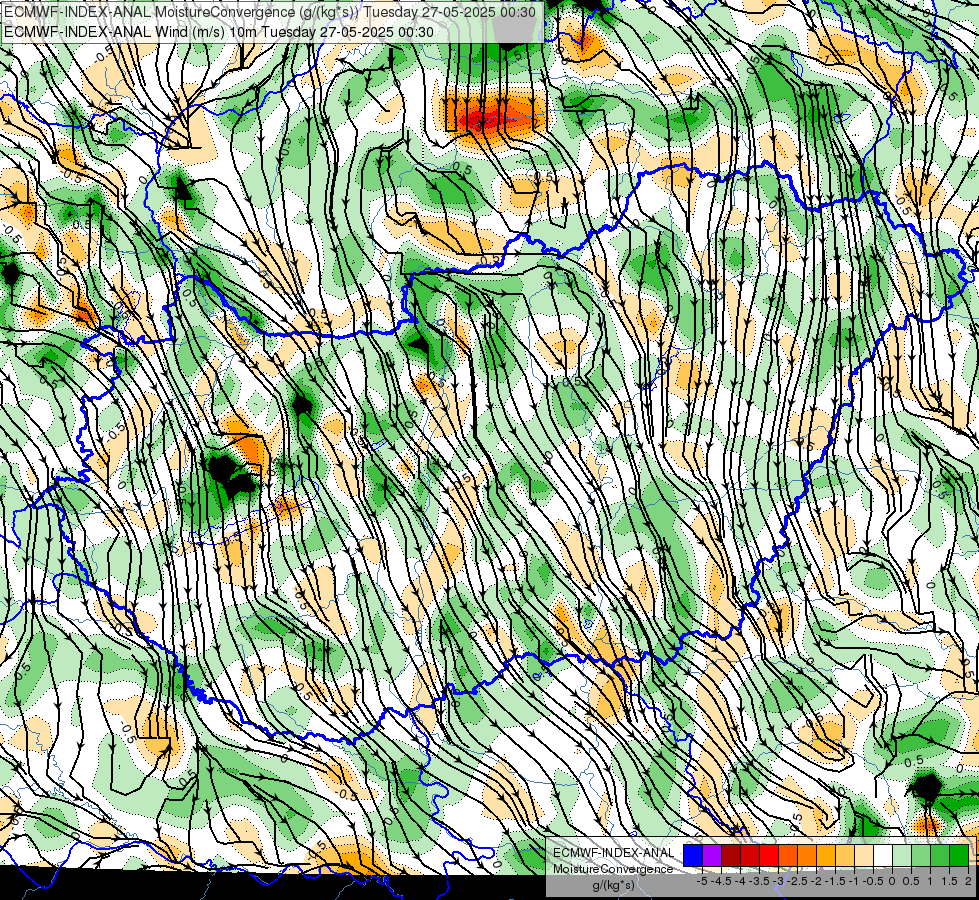
Task: Click the legend tick label '2'
Action: point(968,881)
